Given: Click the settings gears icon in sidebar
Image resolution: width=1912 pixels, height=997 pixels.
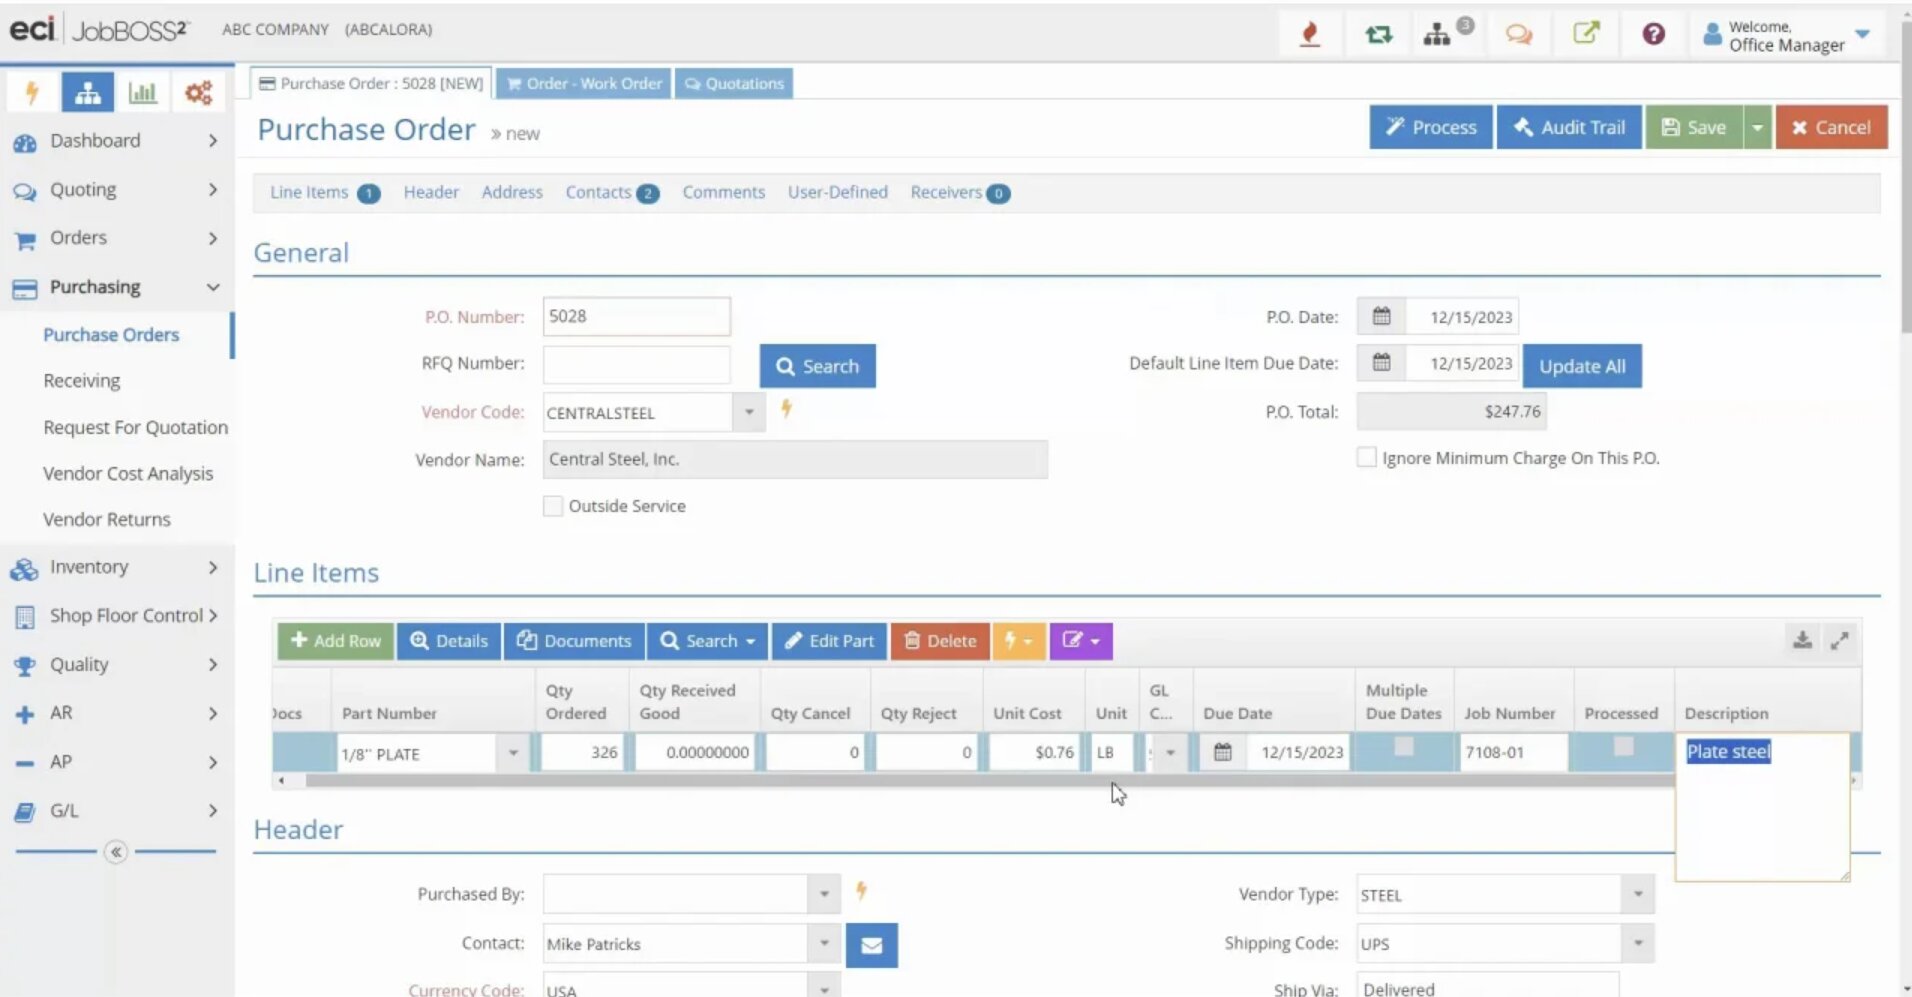Looking at the screenshot, I should click(x=198, y=93).
